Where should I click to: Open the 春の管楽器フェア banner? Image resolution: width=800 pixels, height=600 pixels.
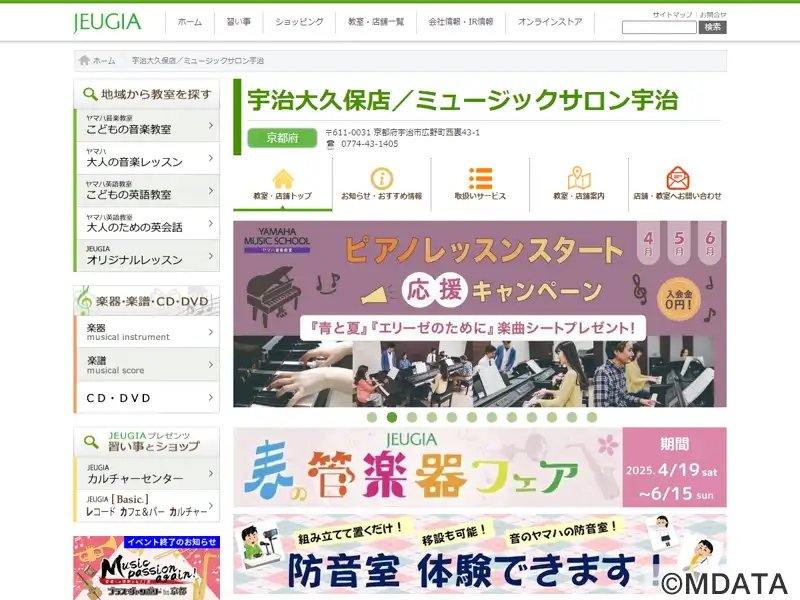[x=480, y=467]
